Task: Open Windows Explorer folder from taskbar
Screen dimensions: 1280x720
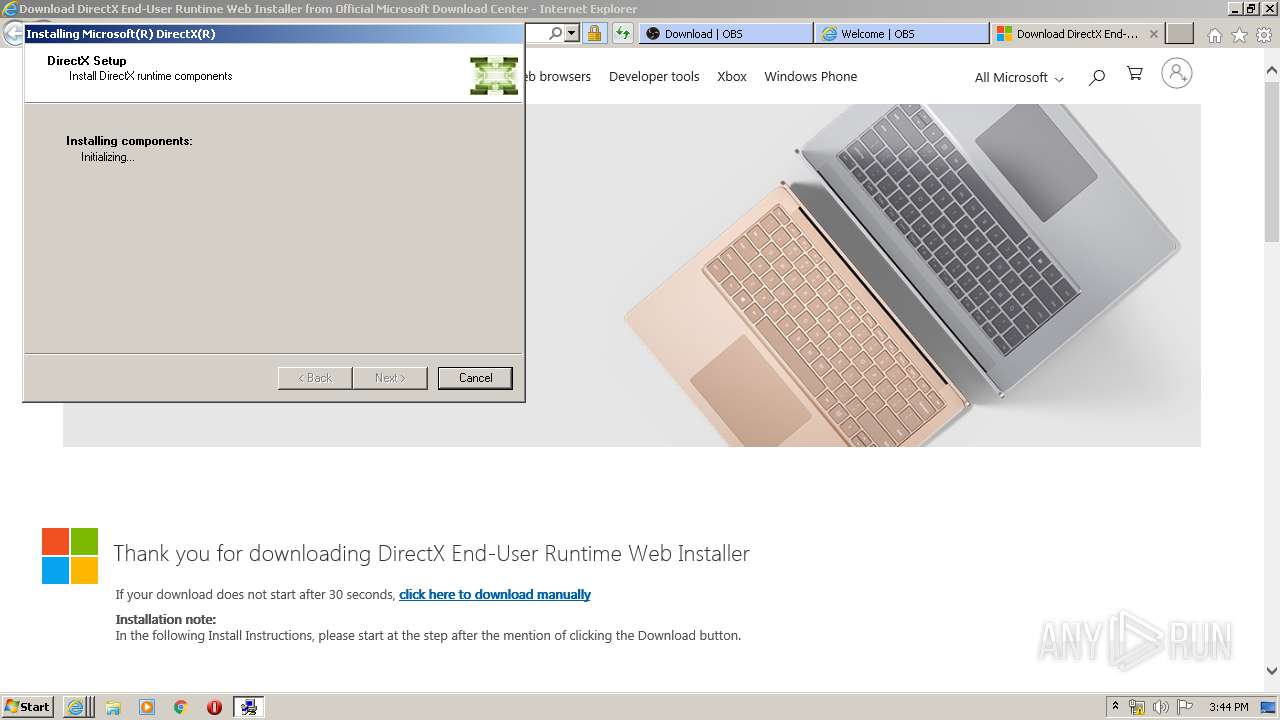Action: 113,707
